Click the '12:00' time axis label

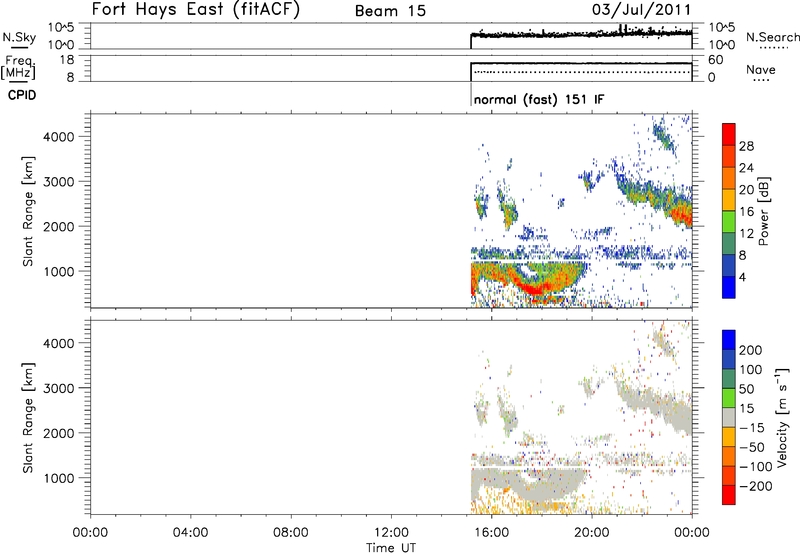click(391, 533)
